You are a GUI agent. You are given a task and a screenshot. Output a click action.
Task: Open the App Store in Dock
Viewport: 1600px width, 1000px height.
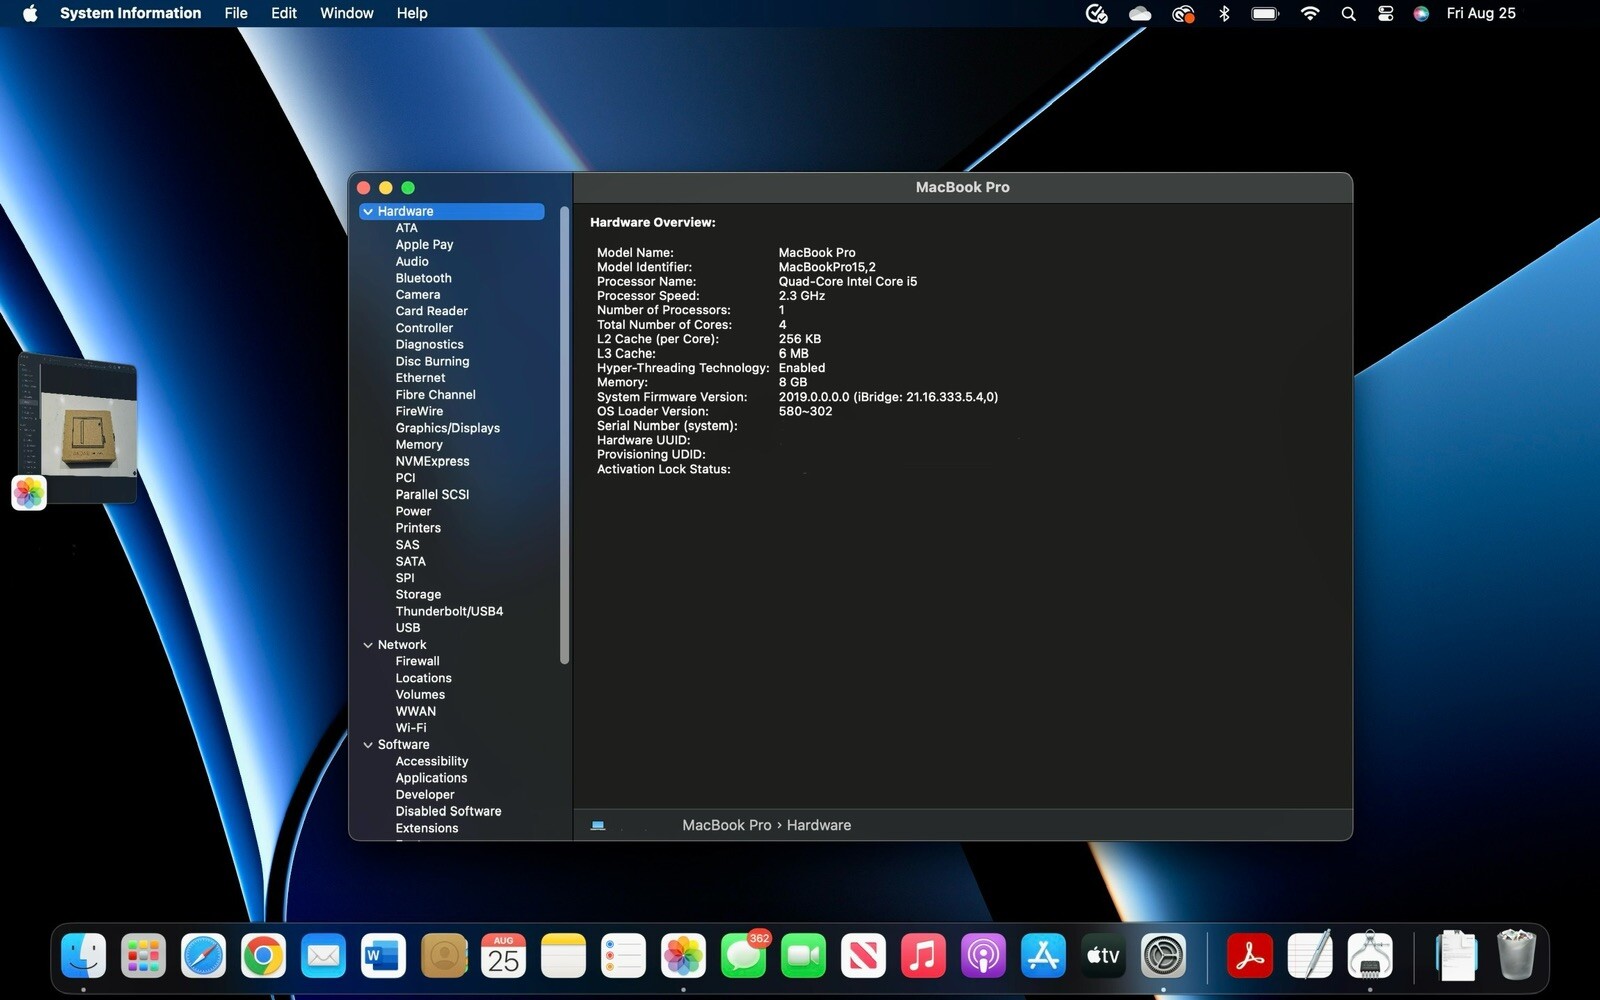point(1044,956)
